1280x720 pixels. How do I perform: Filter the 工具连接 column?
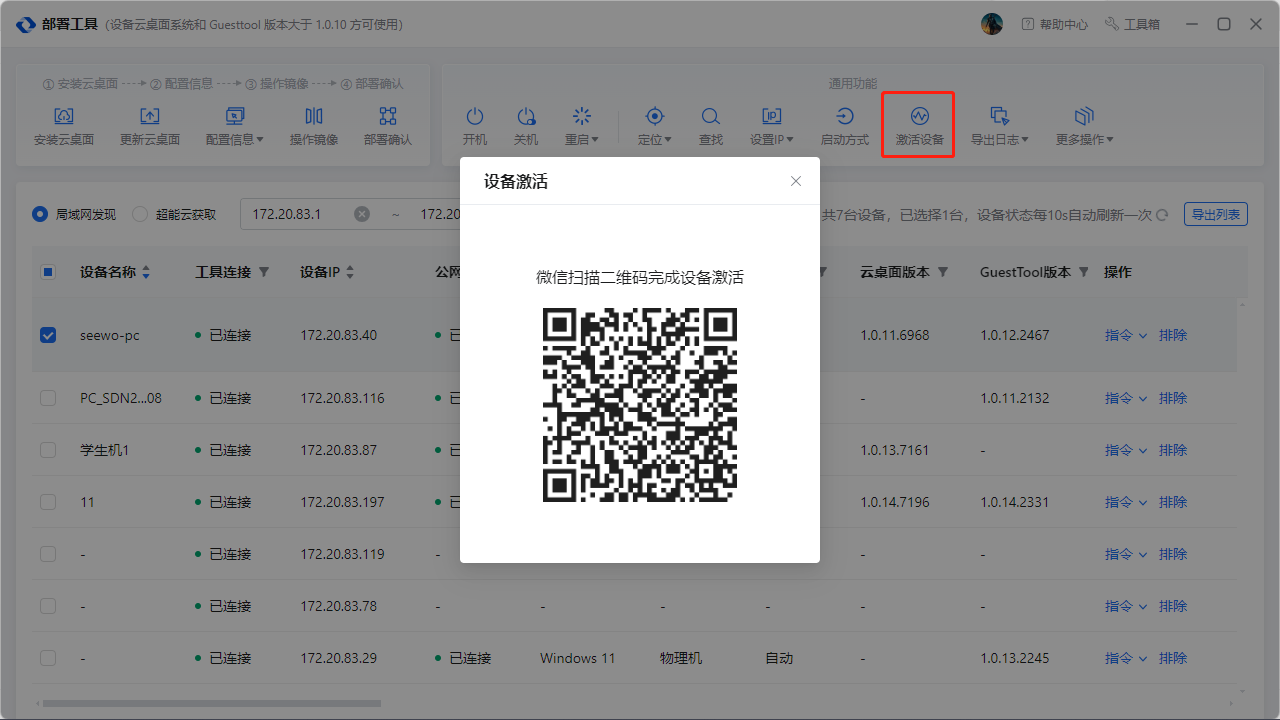click(x=264, y=272)
